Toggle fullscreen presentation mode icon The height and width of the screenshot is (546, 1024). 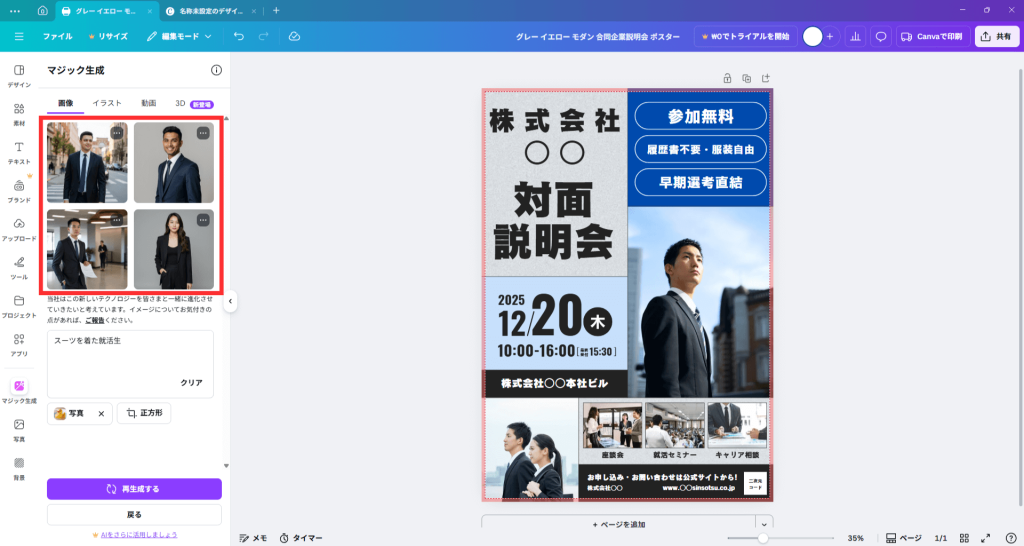click(x=985, y=538)
